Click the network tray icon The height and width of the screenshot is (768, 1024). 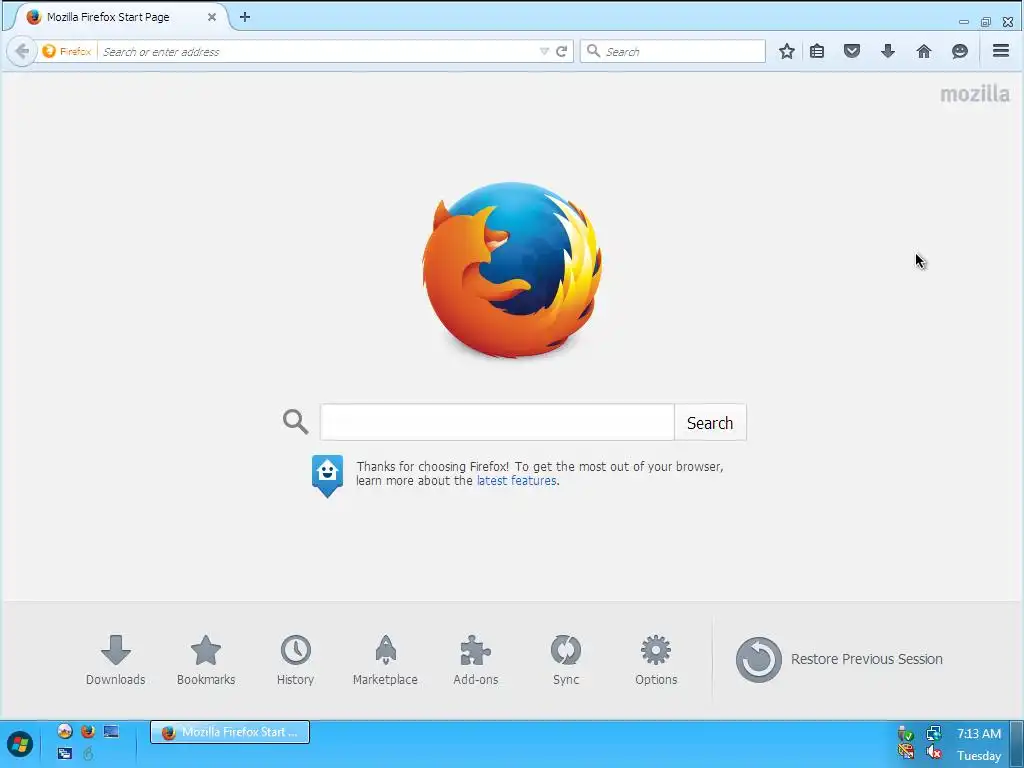pos(934,733)
